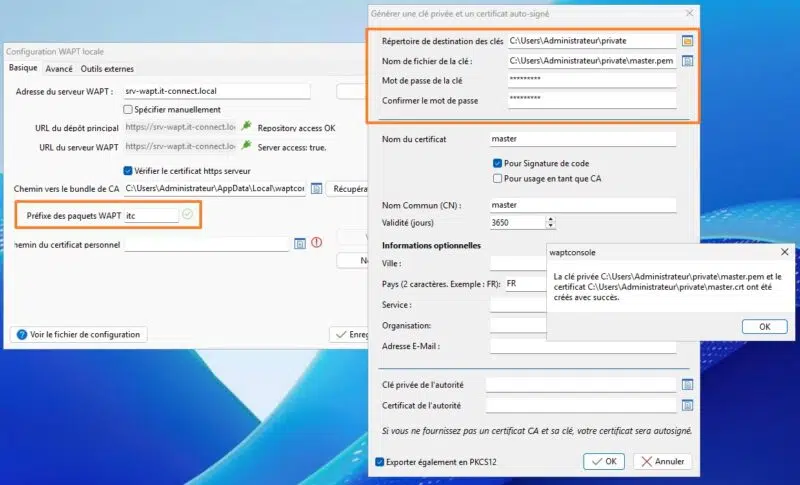Click the WAPT server URL field
Viewport: 800px width, 485px height.
(x=180, y=146)
